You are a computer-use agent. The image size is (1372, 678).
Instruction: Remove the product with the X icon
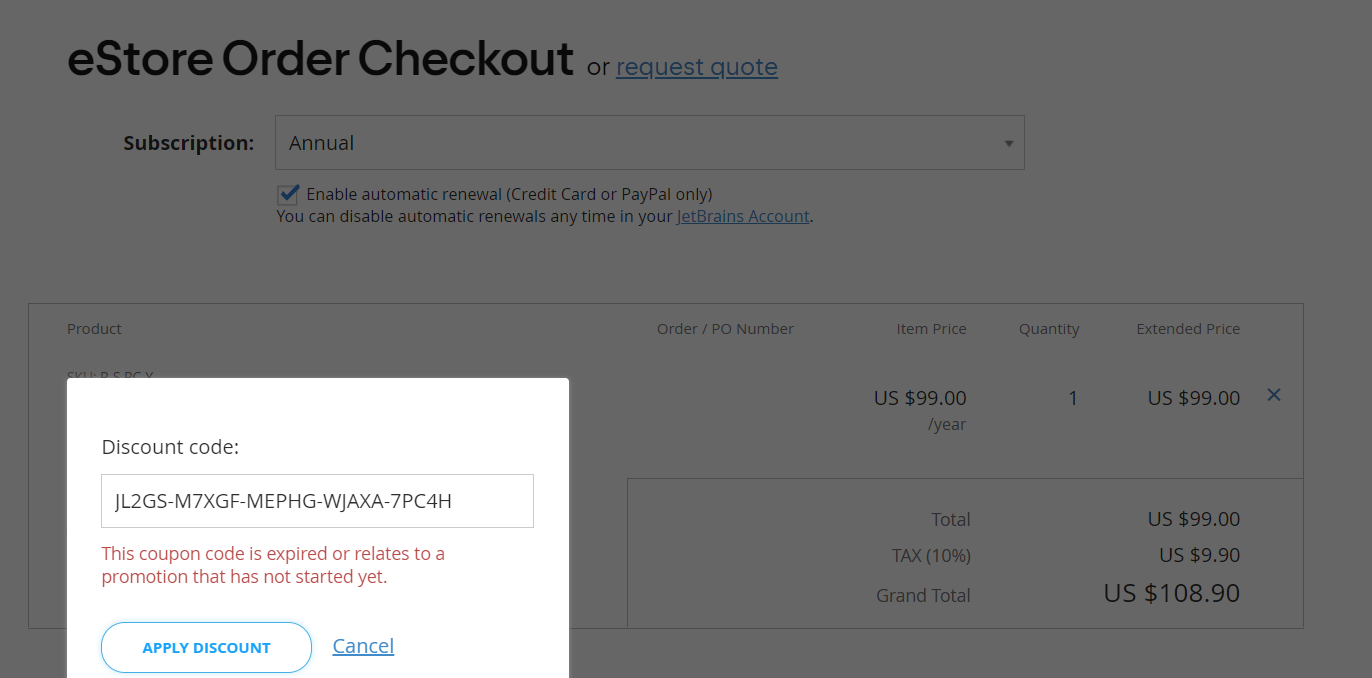point(1274,395)
